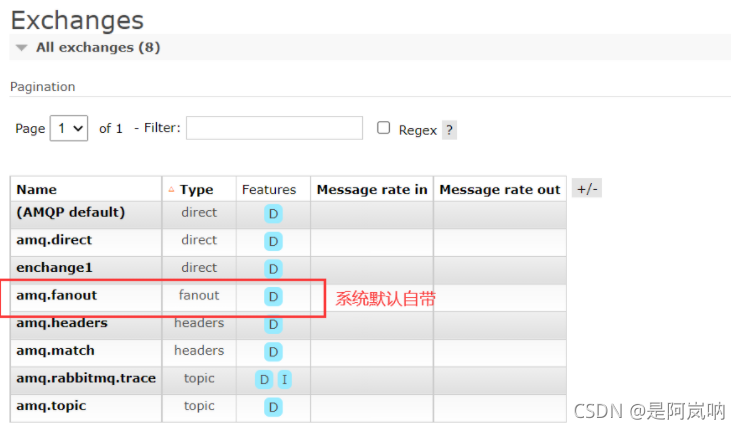Screen dimensions: 740x429
Task: Open the amq.fanout exchange
Action: coord(57,295)
